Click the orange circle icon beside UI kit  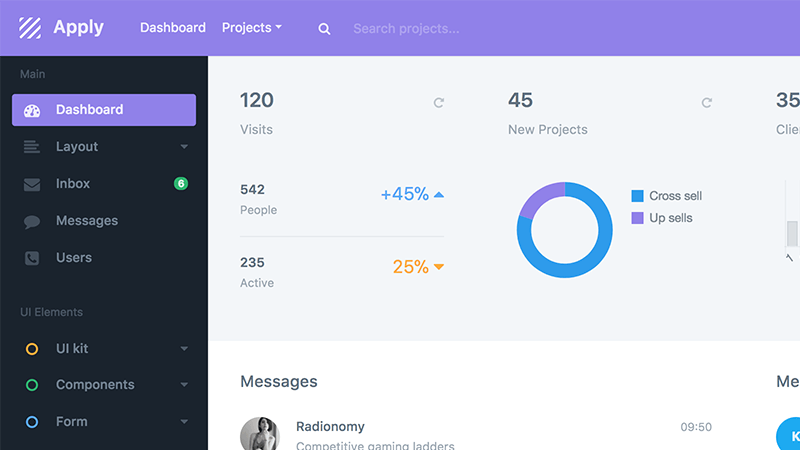[x=32, y=349]
